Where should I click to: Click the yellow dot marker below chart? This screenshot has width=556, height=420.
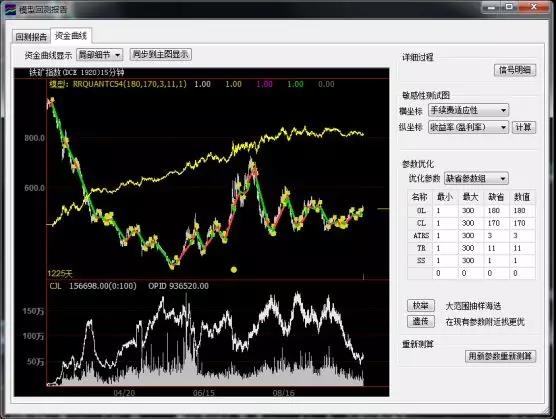click(234, 270)
